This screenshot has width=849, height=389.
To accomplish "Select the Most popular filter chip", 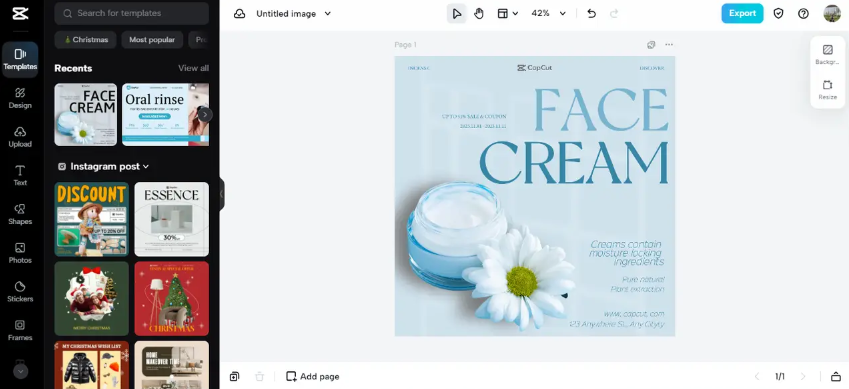I will pos(152,40).
